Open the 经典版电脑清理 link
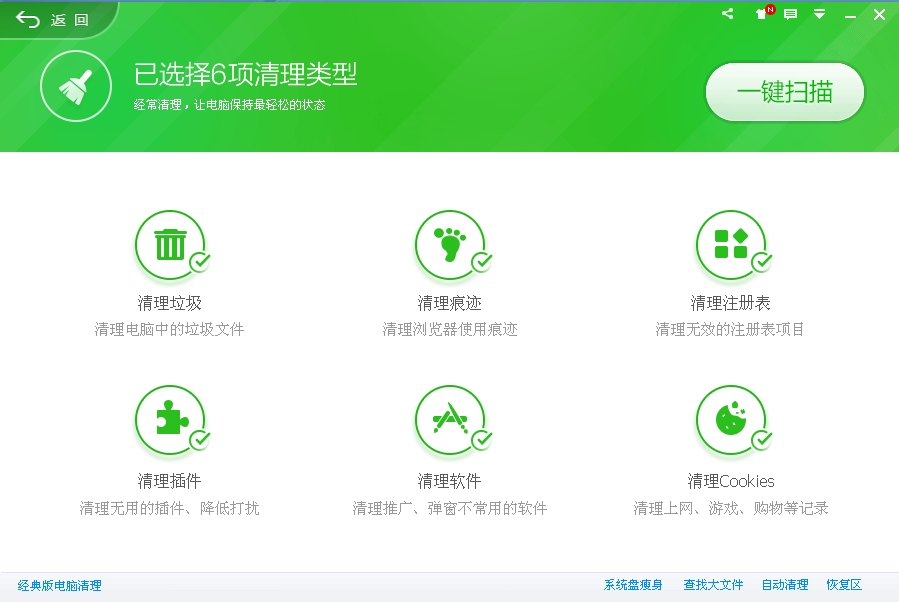Viewport: 899px width, 602px height. (x=60, y=585)
